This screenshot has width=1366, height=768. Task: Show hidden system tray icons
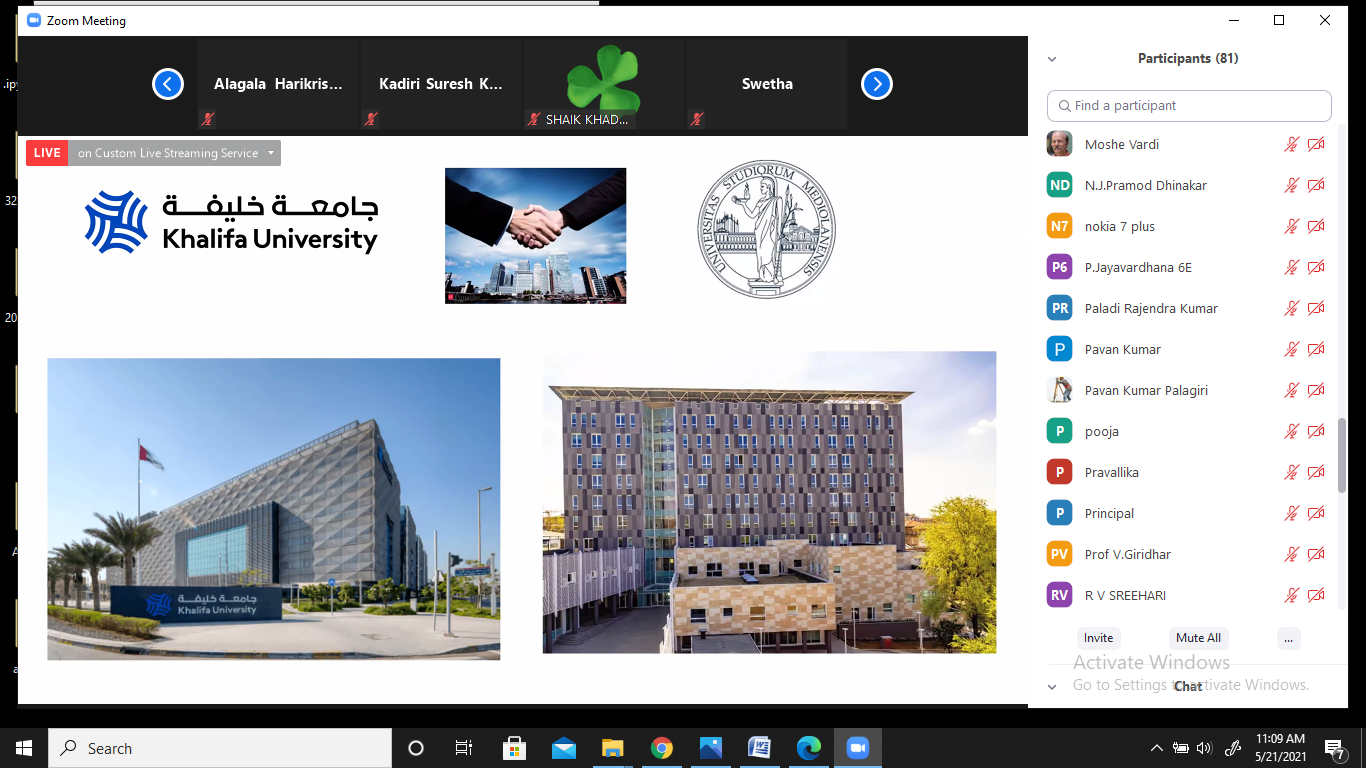pos(1157,748)
